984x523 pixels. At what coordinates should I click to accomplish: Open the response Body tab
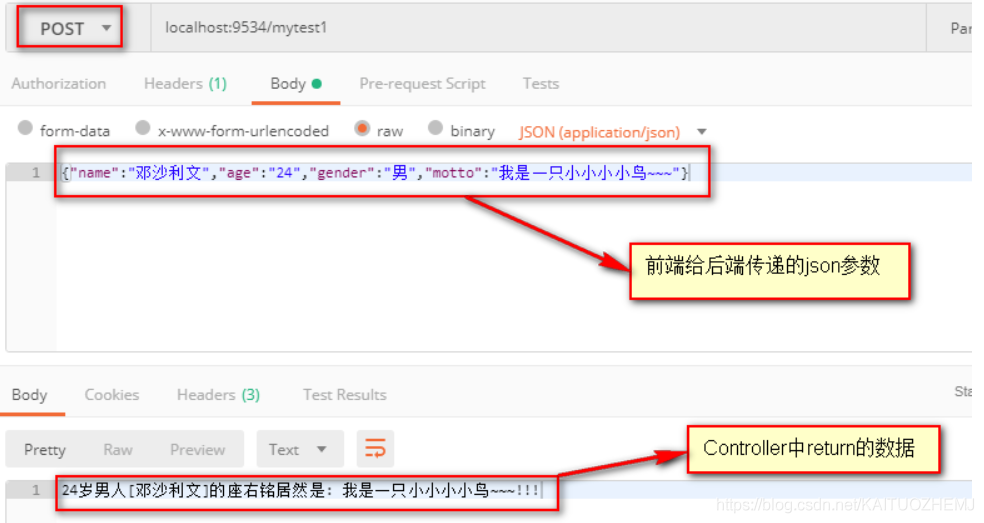click(29, 395)
